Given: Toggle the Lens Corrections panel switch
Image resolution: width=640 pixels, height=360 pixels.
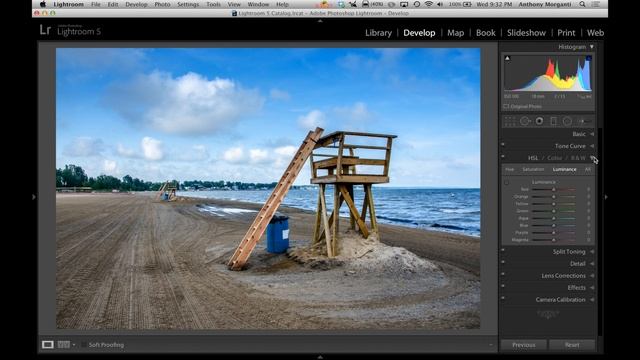Looking at the screenshot, I should pyautogui.click(x=503, y=274).
